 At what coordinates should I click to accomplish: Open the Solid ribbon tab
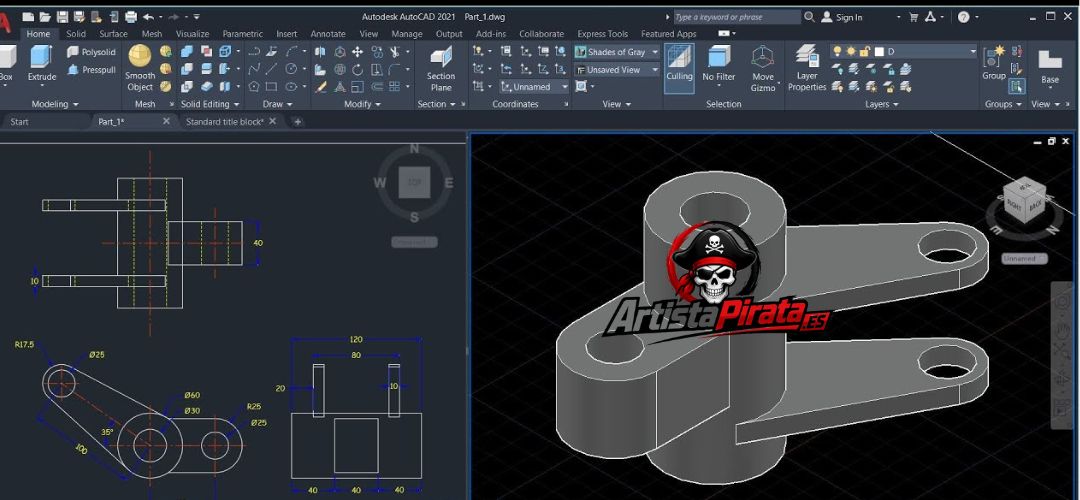pos(76,34)
